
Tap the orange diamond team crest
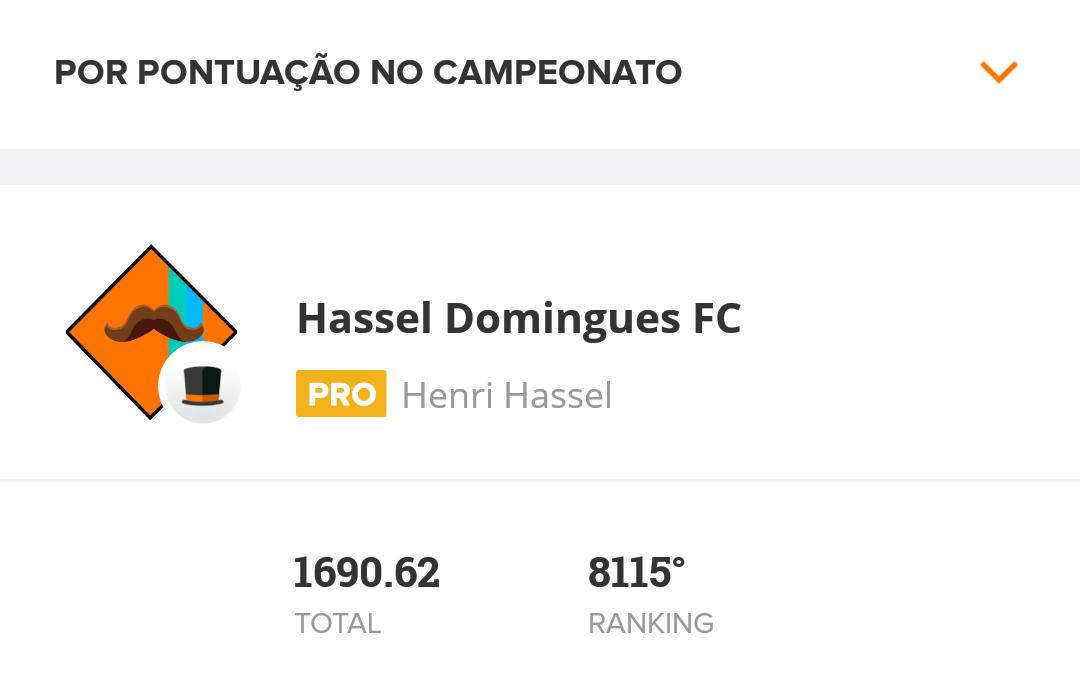(x=152, y=332)
